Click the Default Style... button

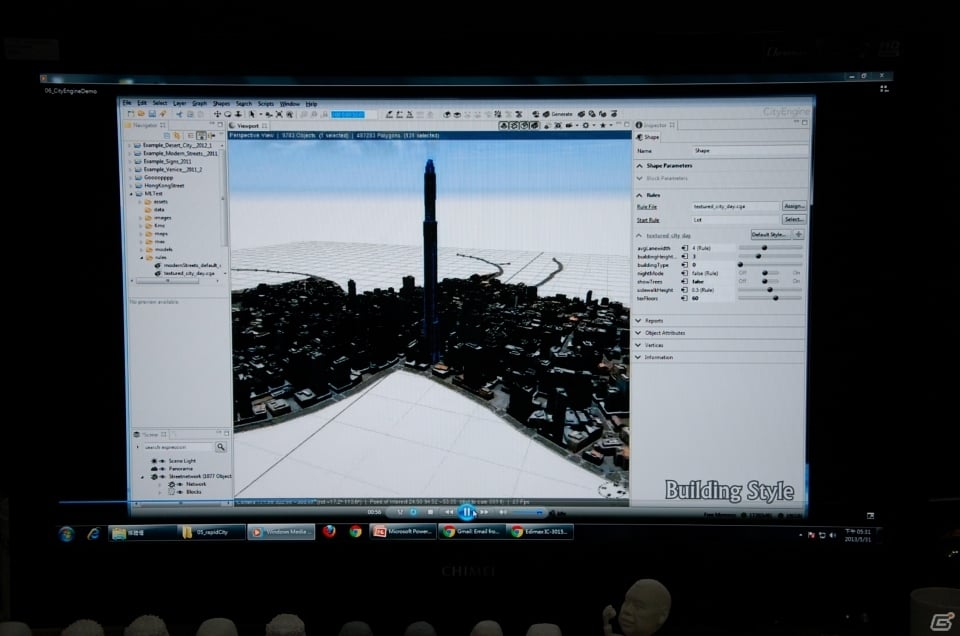click(770, 234)
